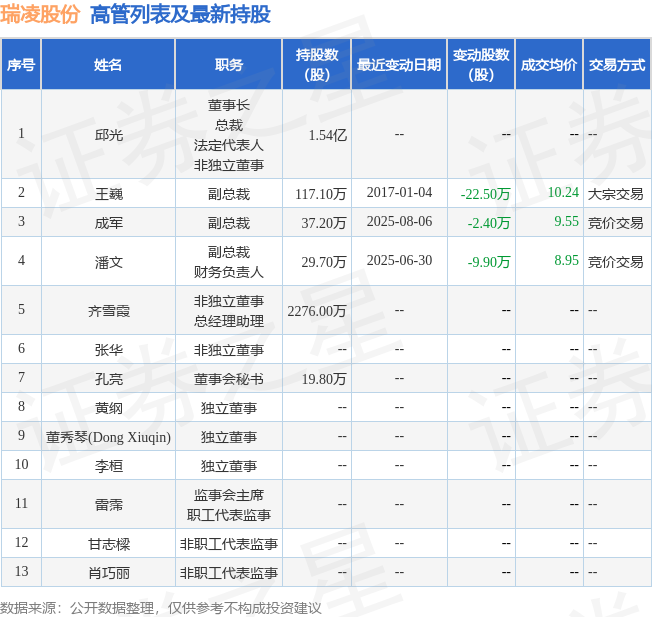Click the name 王巍
This screenshot has height=617, width=652.
[x=109, y=194]
